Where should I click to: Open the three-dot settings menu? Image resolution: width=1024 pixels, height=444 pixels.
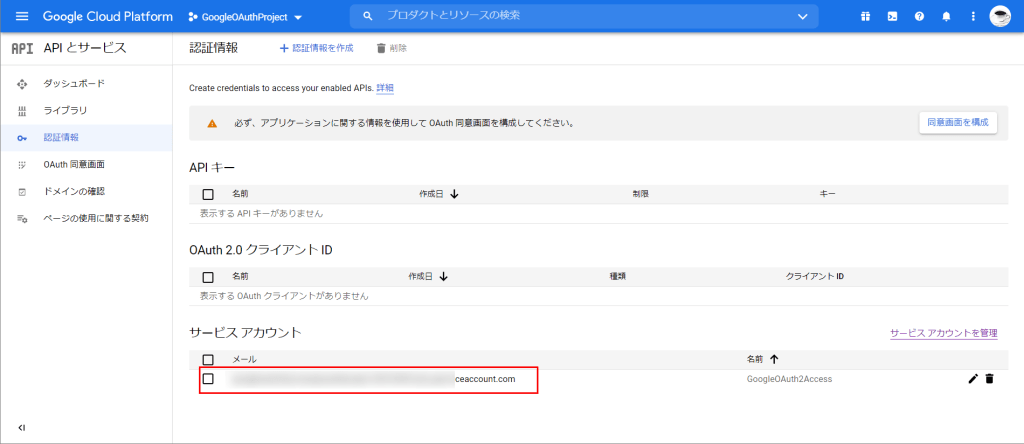(x=973, y=16)
